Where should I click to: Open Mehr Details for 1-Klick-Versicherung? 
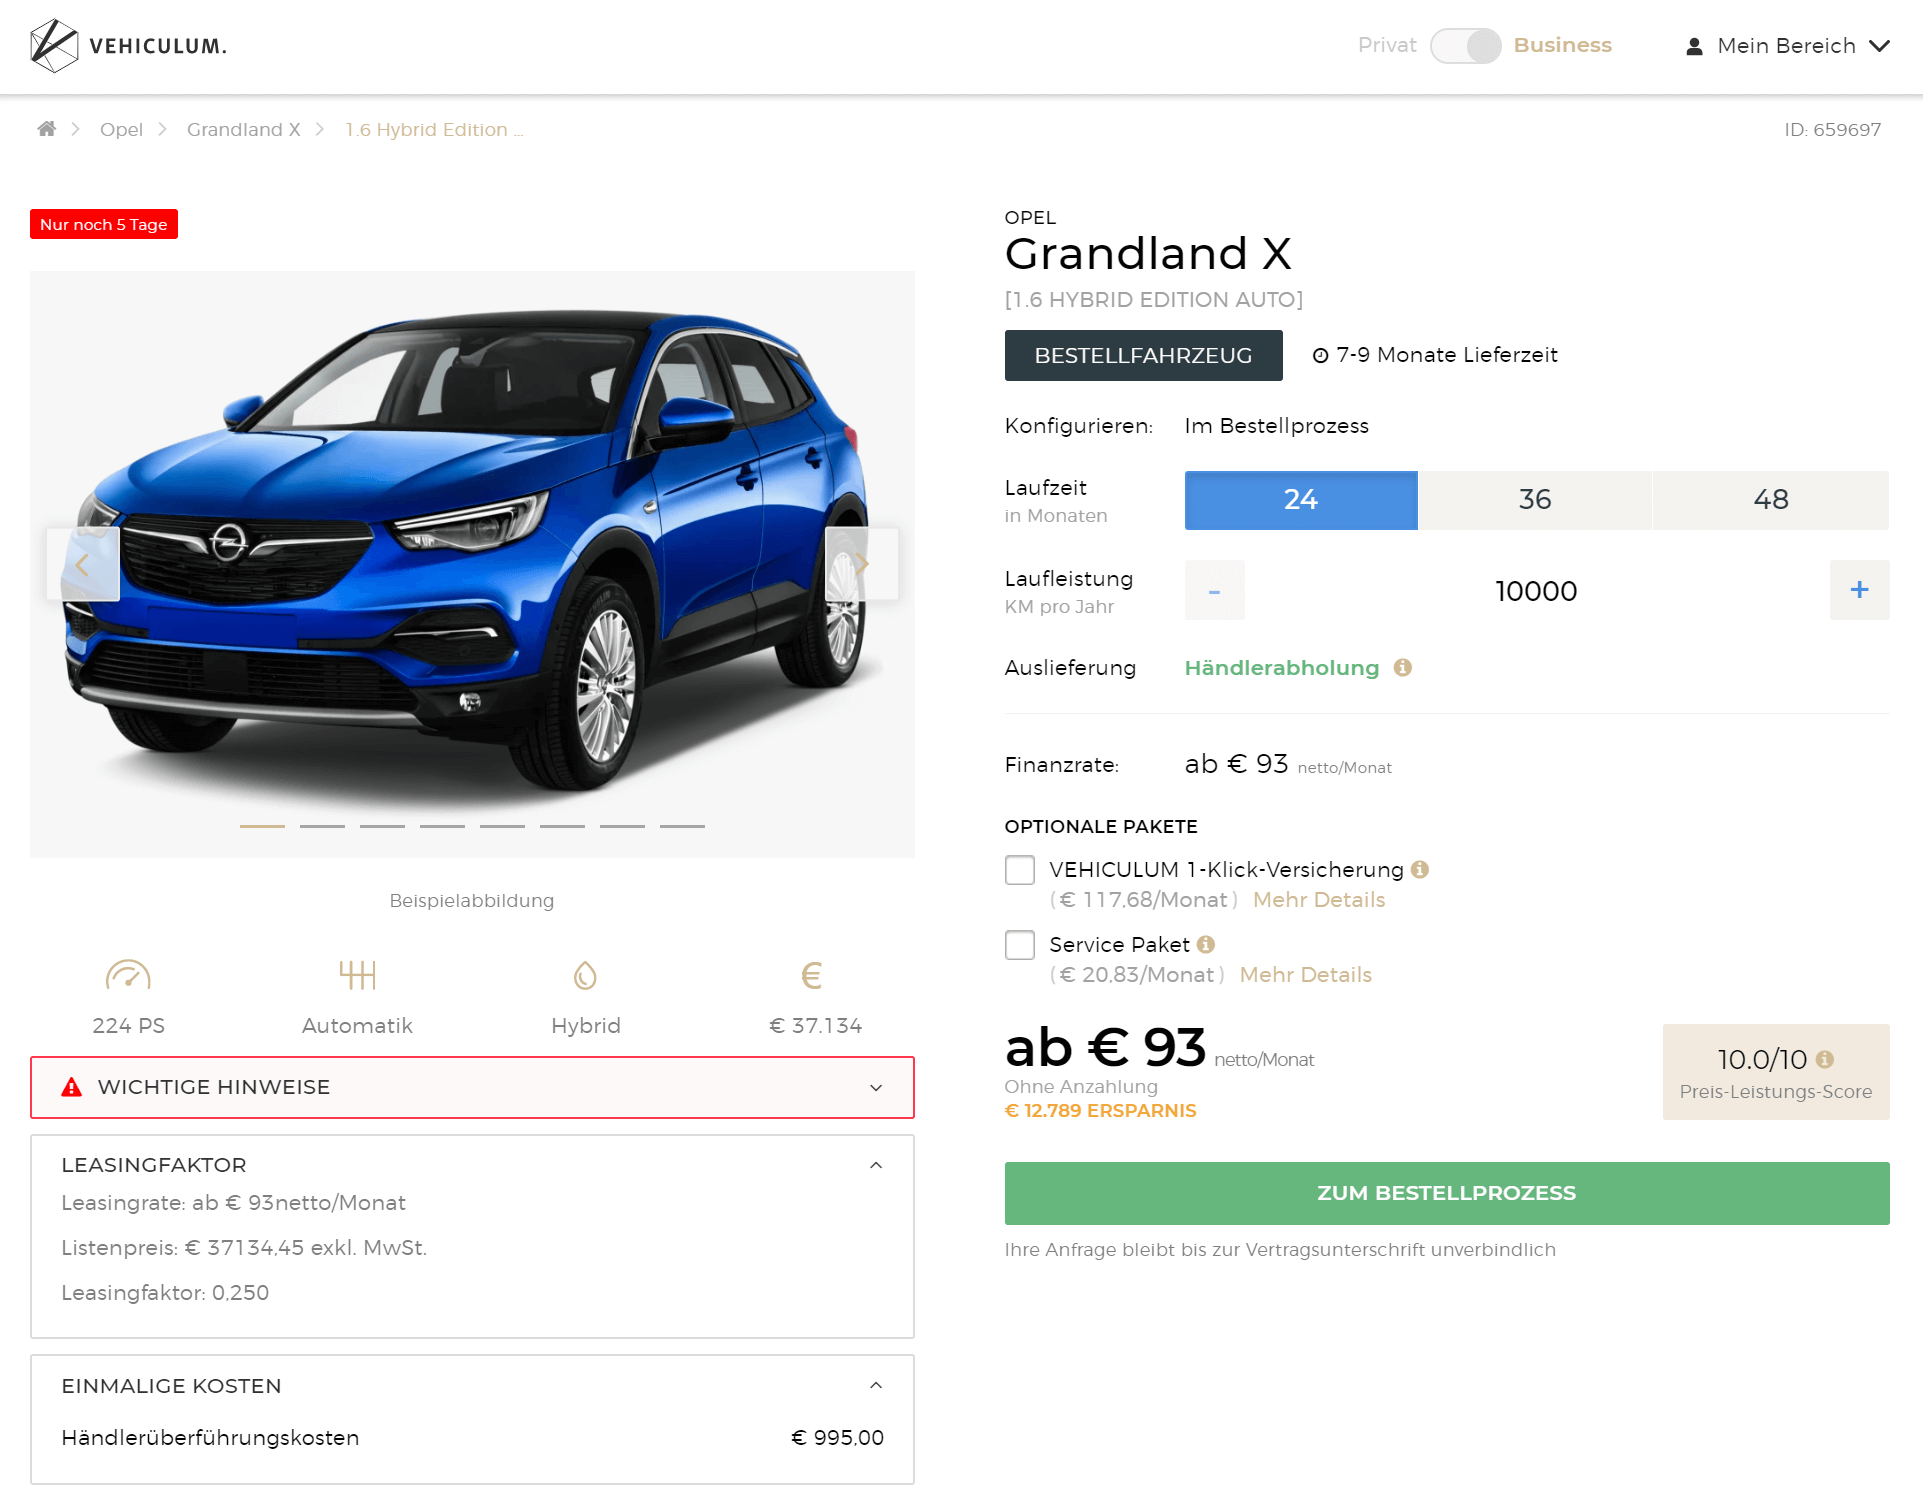click(x=1319, y=900)
